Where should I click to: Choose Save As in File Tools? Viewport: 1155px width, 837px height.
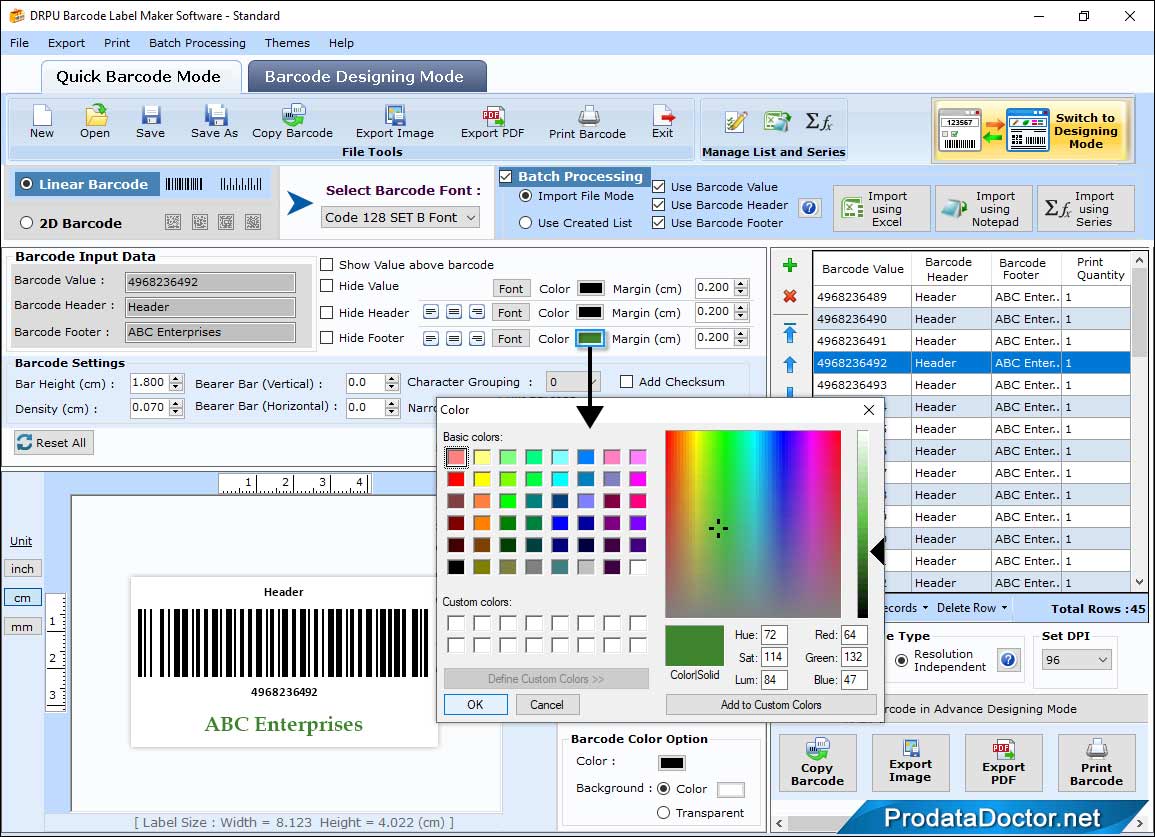point(214,122)
